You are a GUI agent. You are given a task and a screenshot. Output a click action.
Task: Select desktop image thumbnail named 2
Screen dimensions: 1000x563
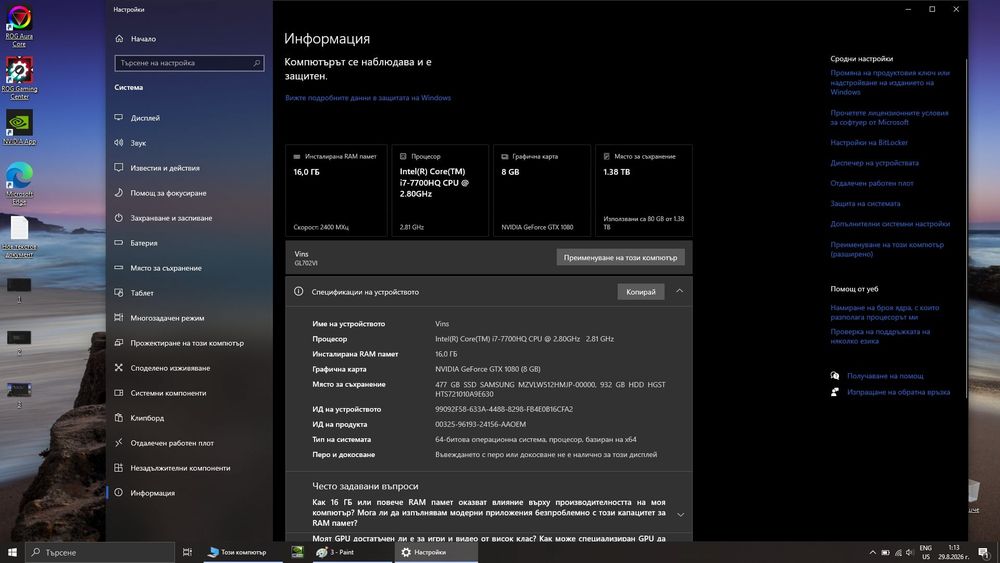(x=19, y=342)
